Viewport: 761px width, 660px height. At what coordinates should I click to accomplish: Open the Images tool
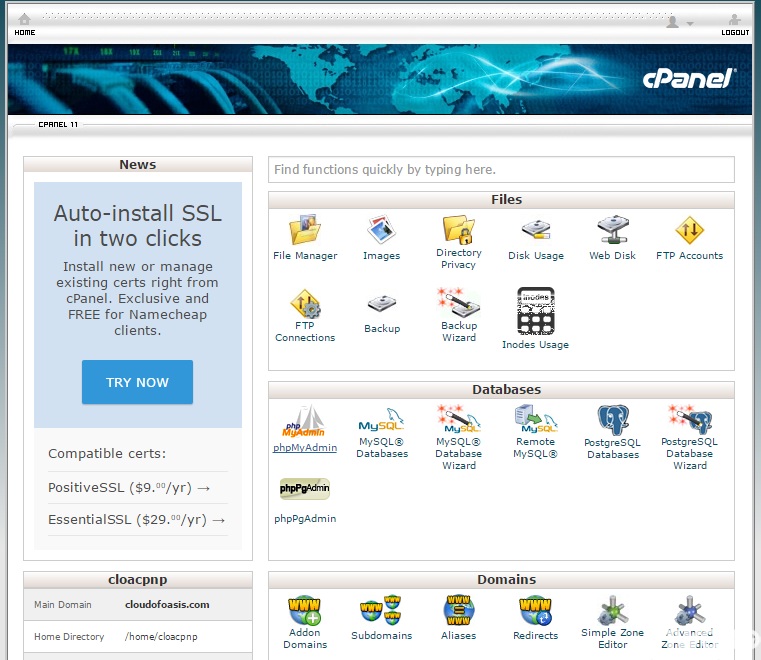coord(381,237)
